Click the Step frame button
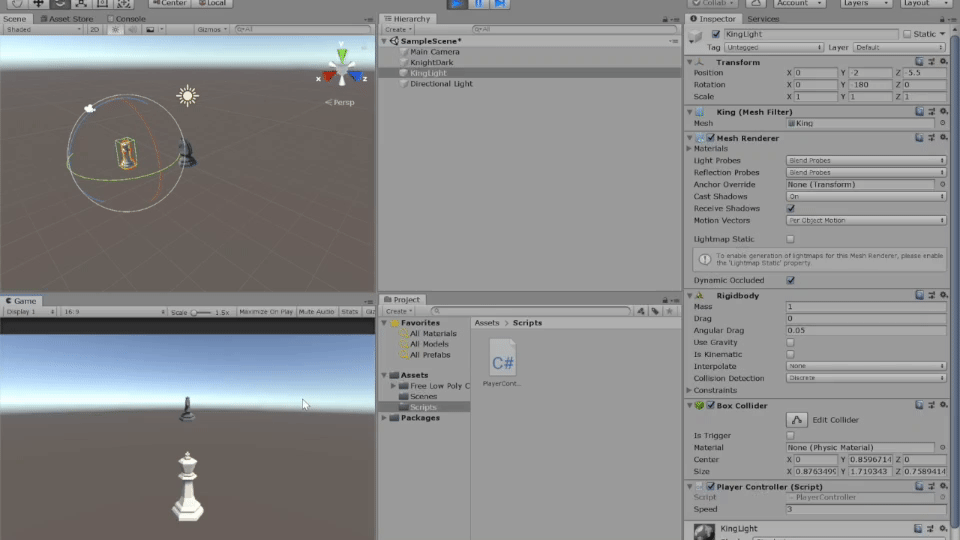This screenshot has width=960, height=540. [x=500, y=4]
